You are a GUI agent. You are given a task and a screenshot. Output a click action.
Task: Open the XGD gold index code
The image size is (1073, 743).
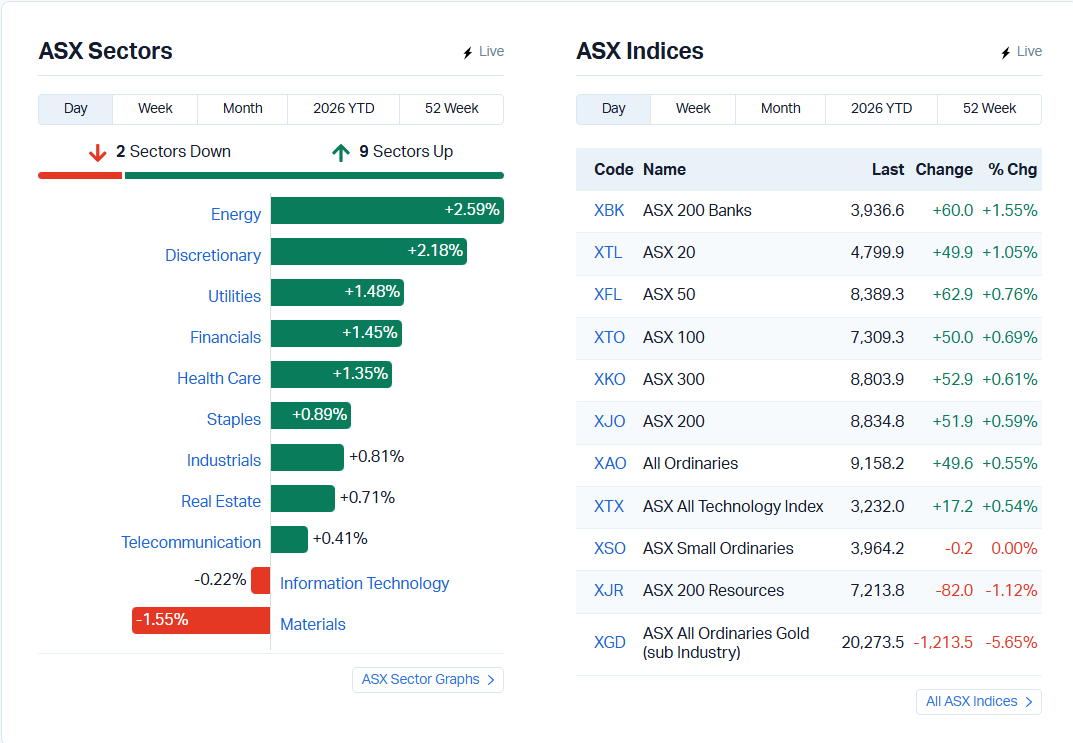tap(609, 642)
